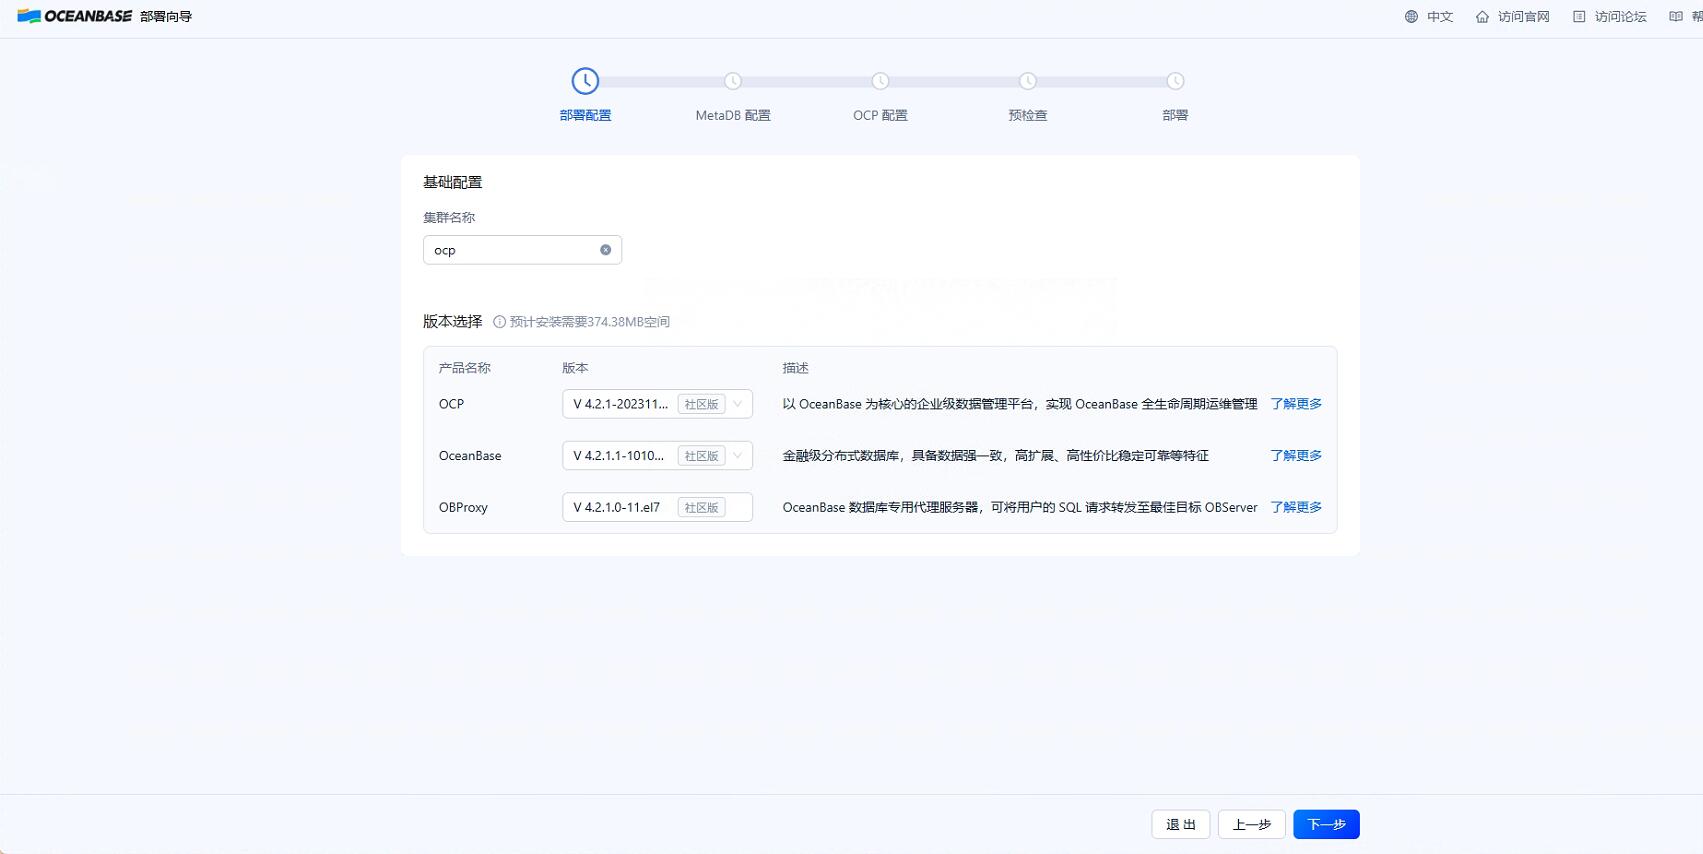
Task: Focus the 集群名称 input field
Action: 522,250
